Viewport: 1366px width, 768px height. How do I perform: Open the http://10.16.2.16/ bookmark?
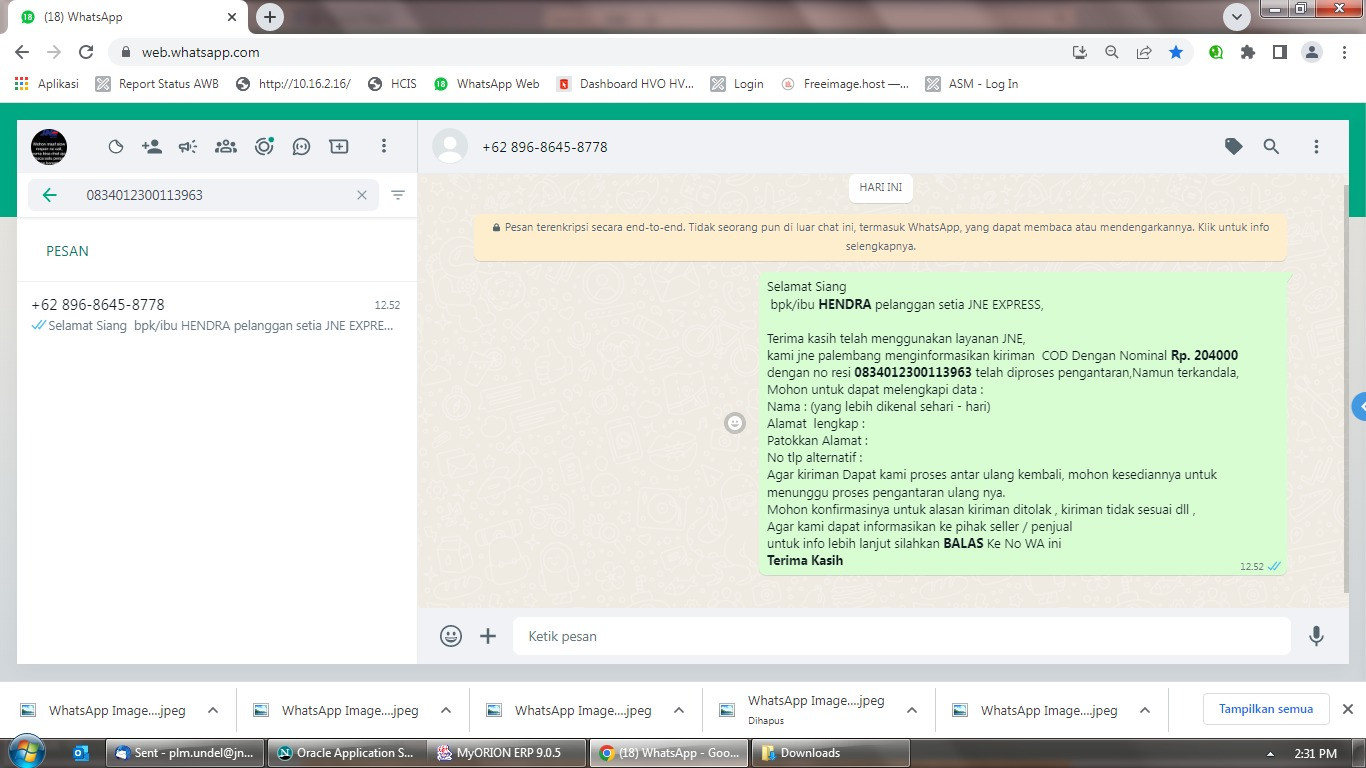tap(293, 84)
